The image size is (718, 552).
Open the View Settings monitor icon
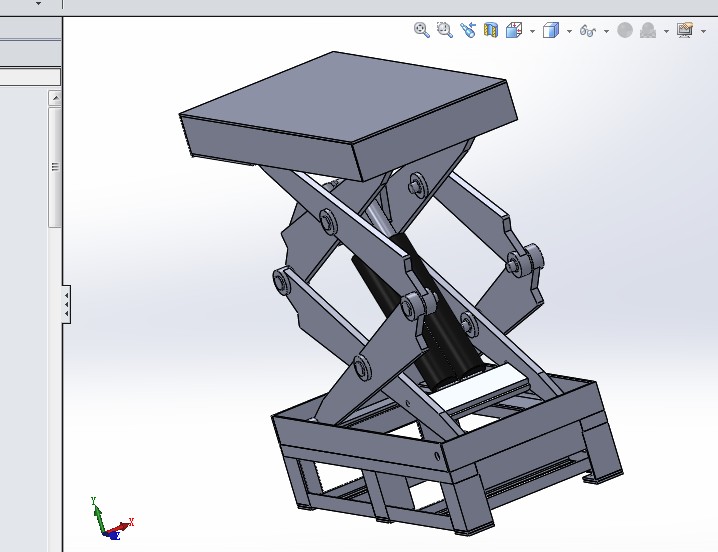(685, 30)
